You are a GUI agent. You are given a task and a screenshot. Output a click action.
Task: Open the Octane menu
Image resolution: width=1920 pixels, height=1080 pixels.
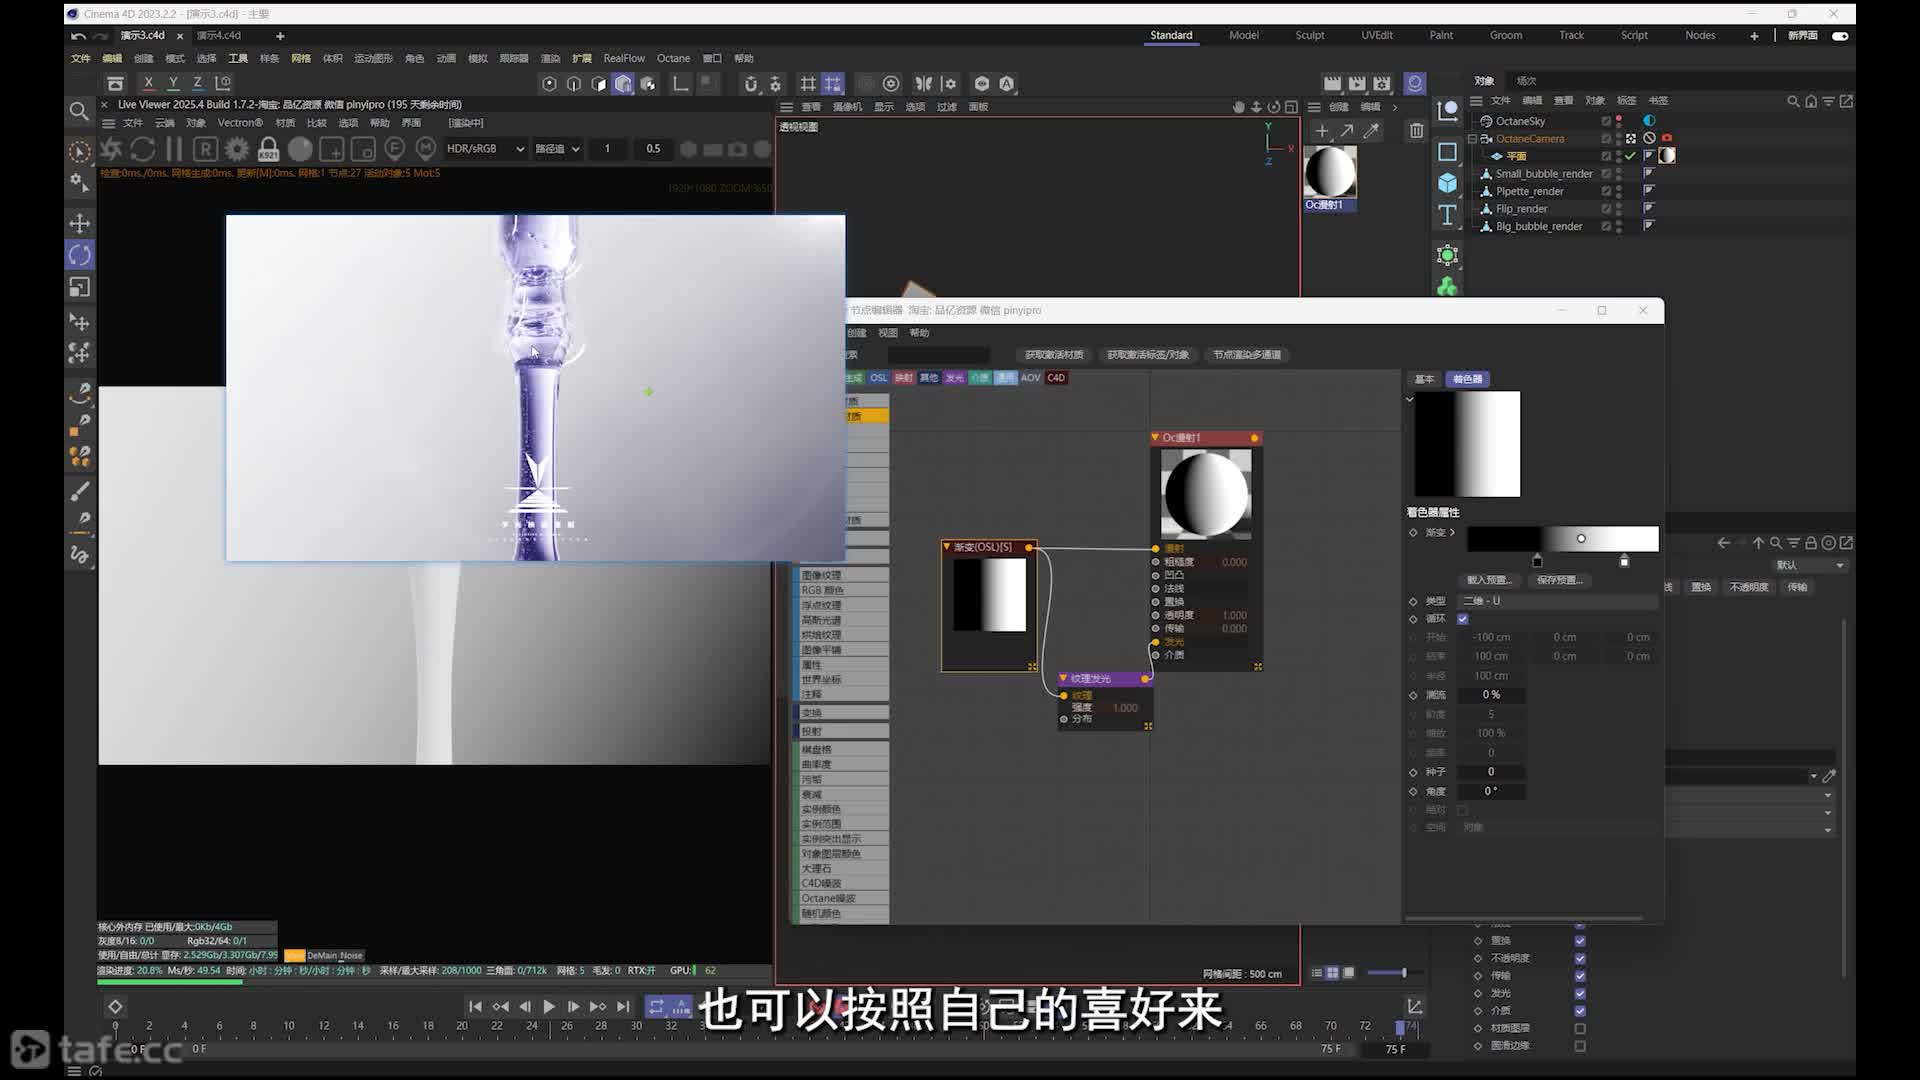[673, 58]
